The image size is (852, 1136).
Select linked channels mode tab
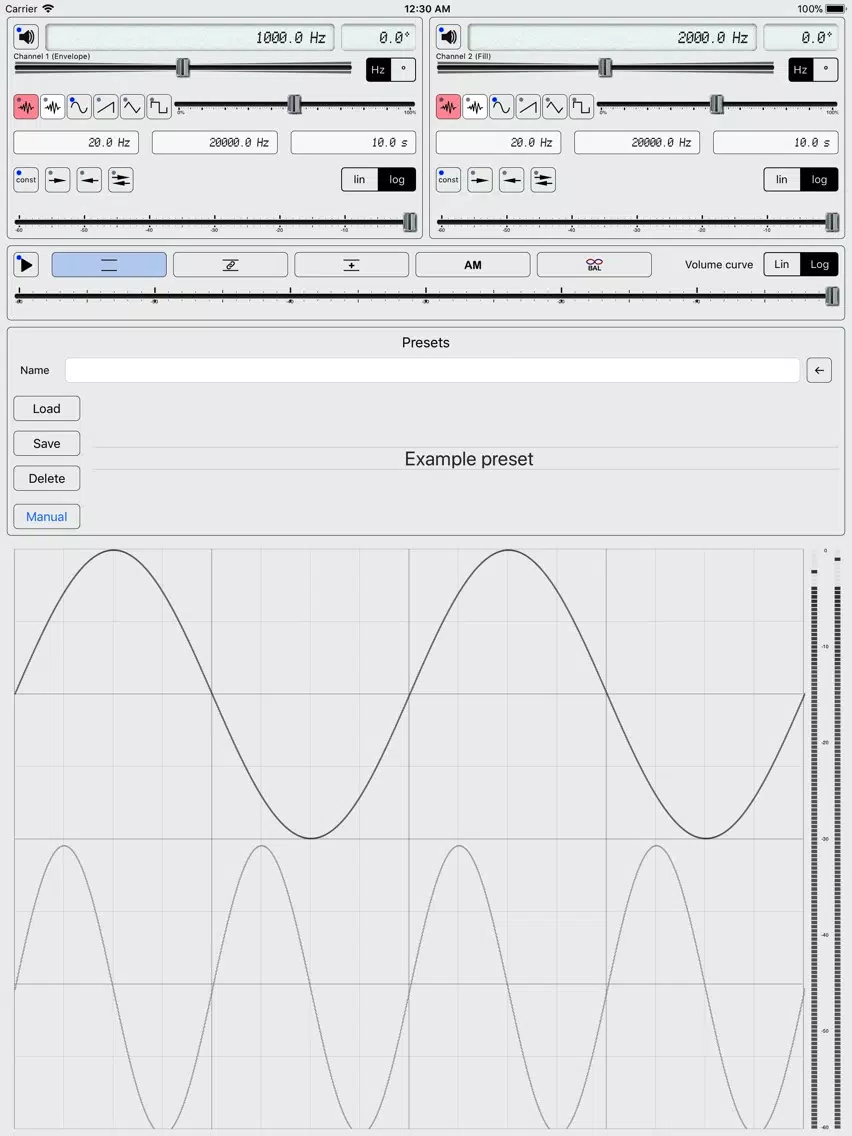click(x=230, y=264)
